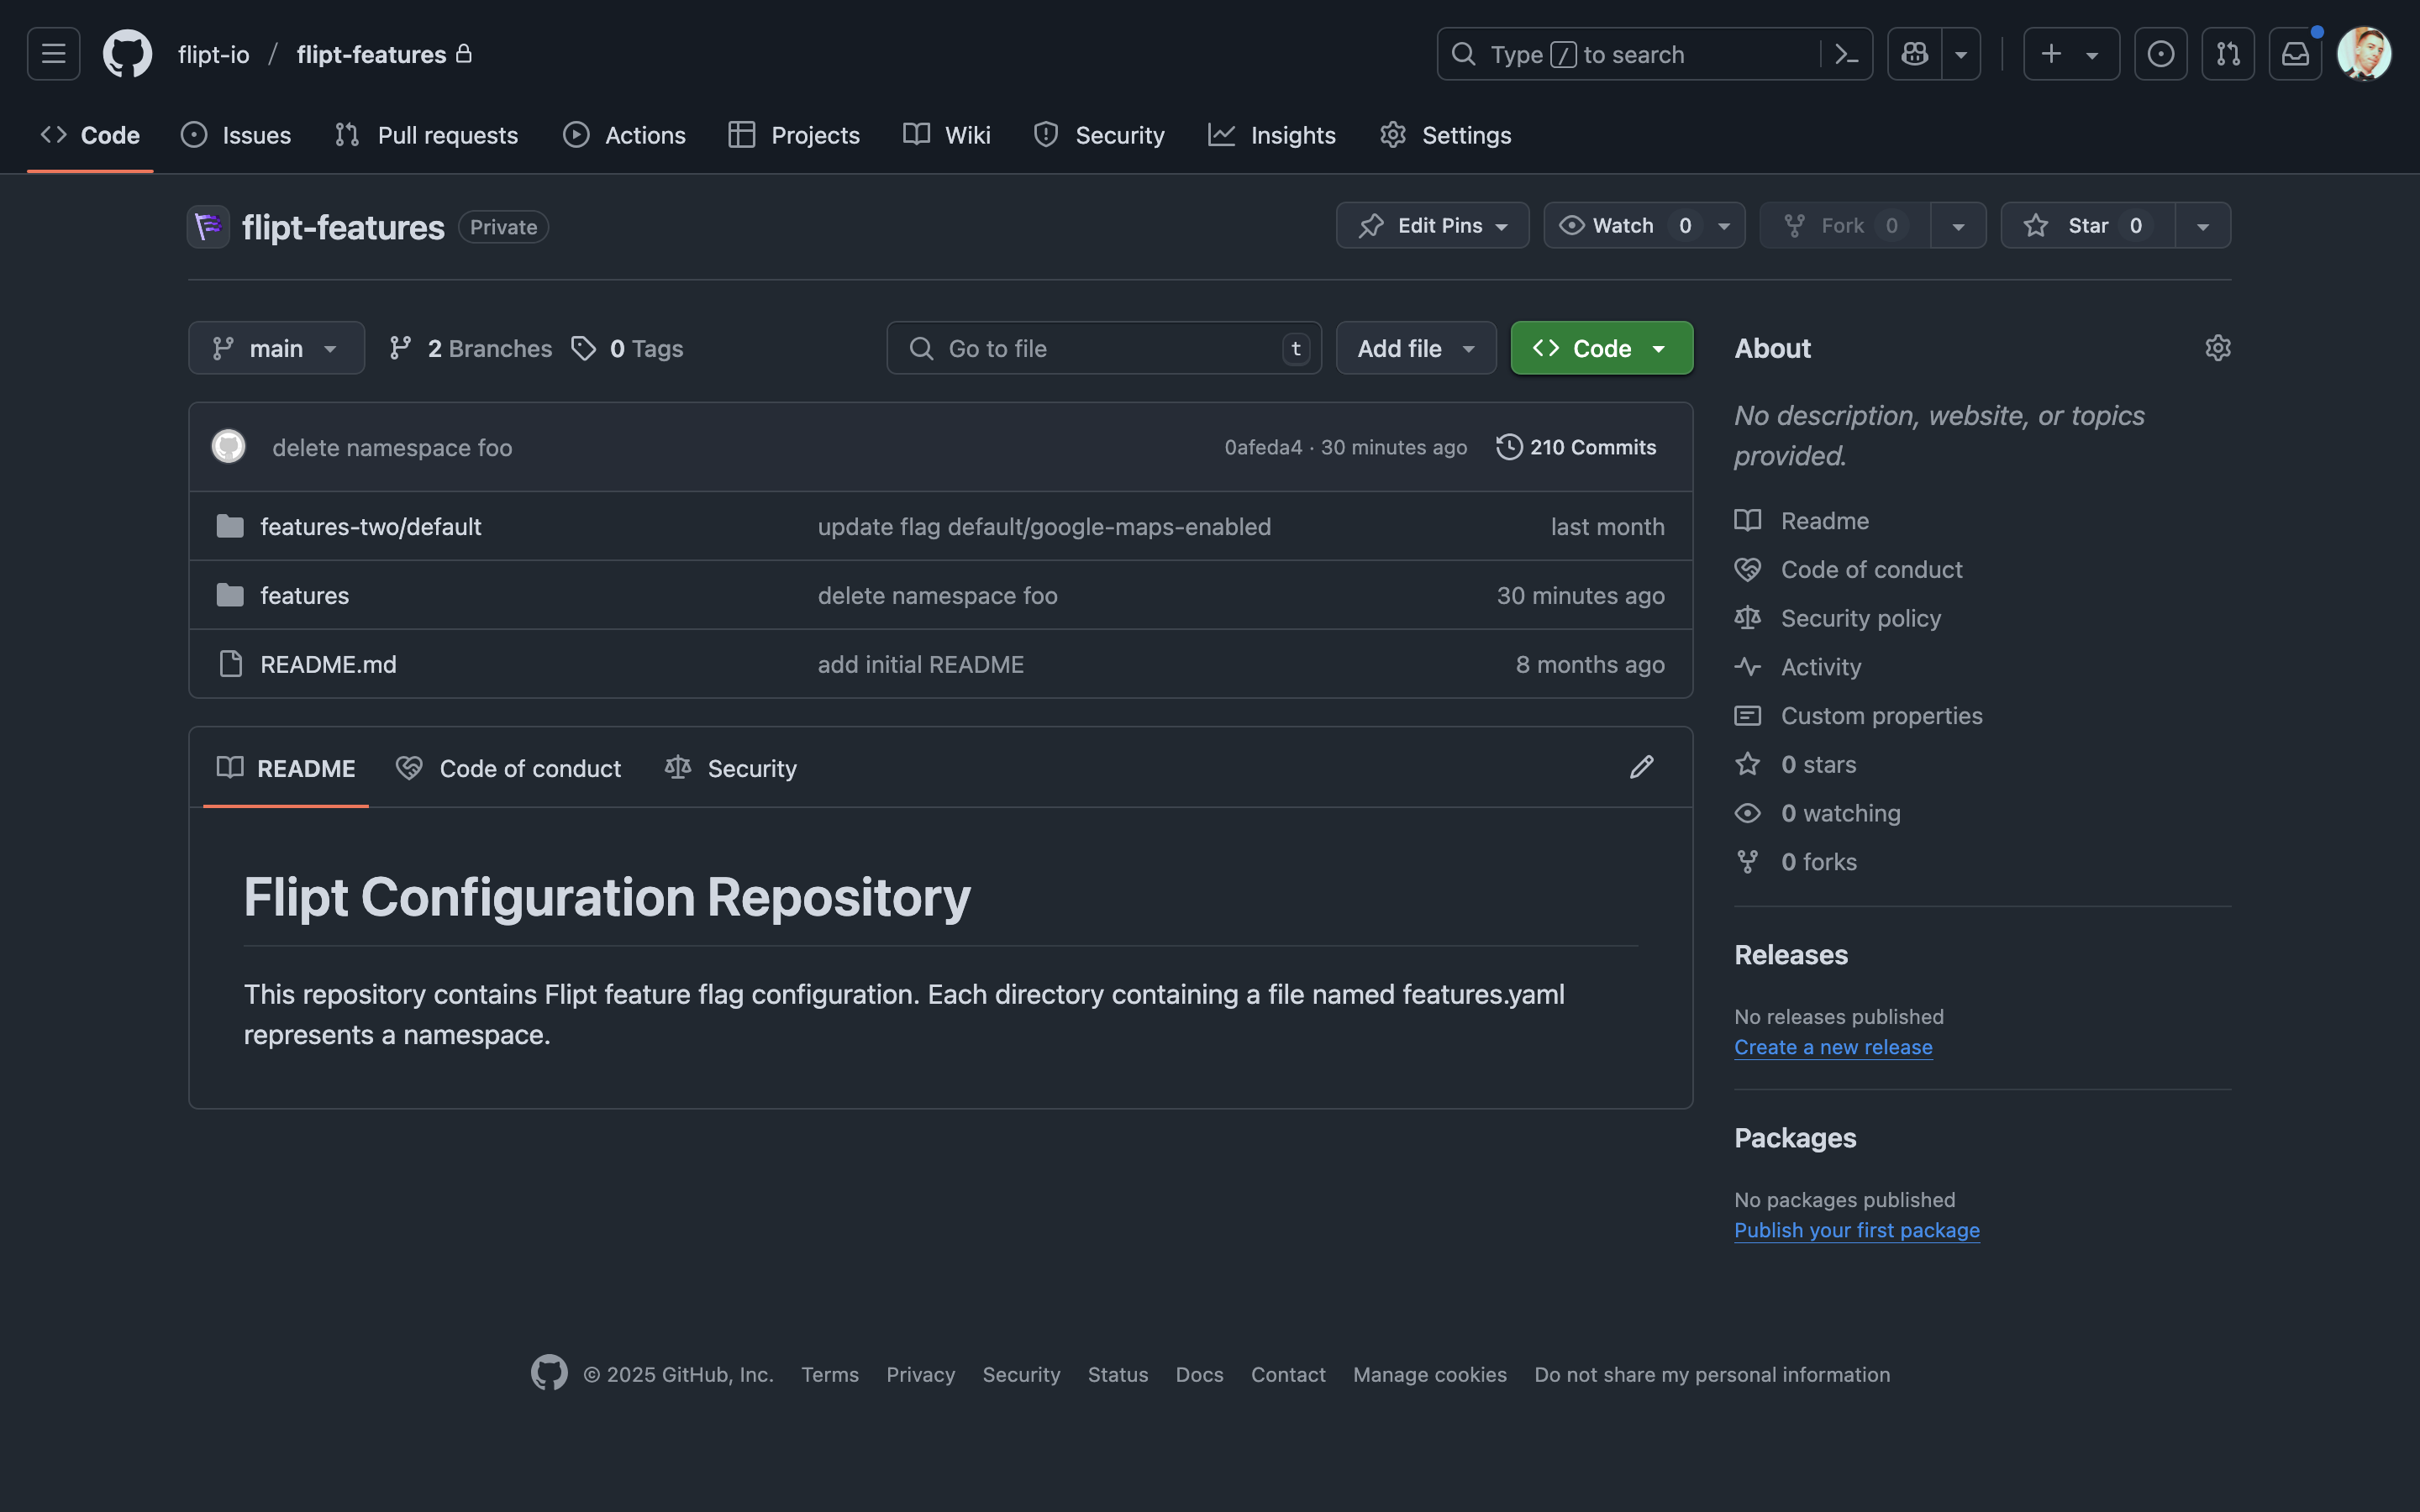Image resolution: width=2420 pixels, height=1512 pixels.
Task: Open the Add file dropdown
Action: [1415, 348]
